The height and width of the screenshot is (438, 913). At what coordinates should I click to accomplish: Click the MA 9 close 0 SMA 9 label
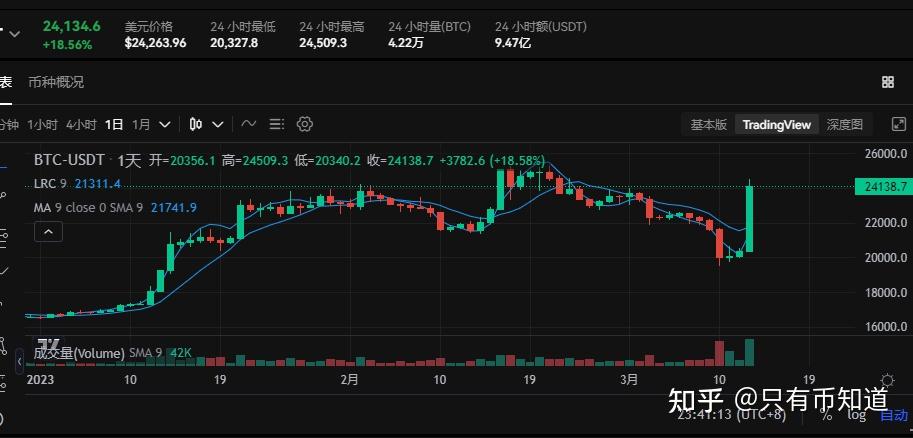coord(89,207)
